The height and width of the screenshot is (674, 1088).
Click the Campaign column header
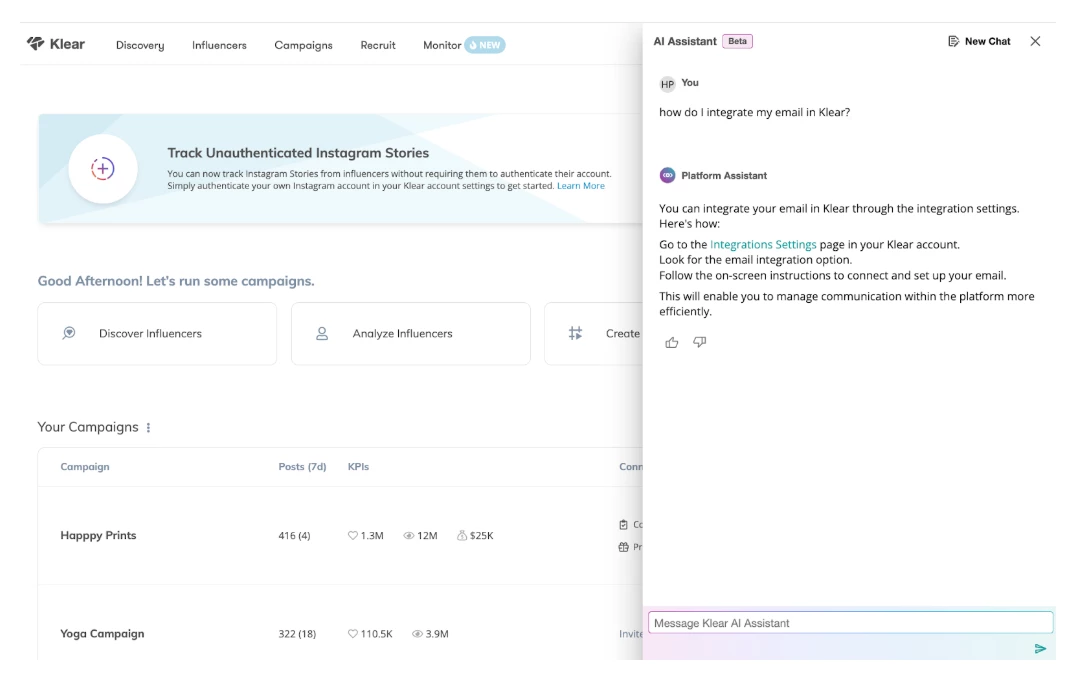click(85, 466)
